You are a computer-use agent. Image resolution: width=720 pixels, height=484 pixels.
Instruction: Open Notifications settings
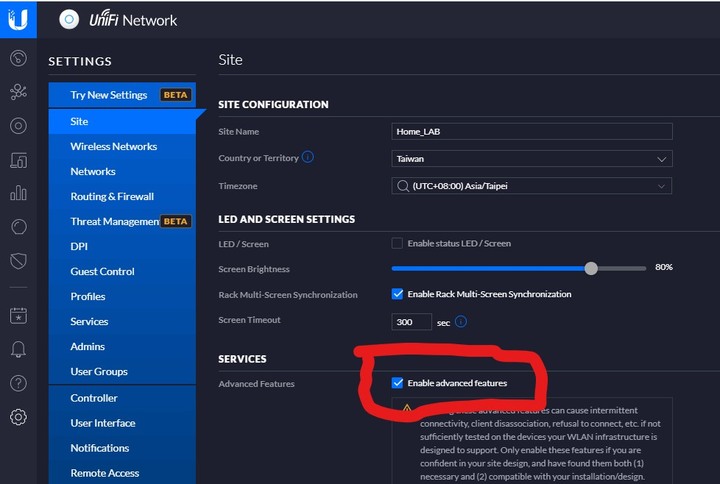click(123, 448)
